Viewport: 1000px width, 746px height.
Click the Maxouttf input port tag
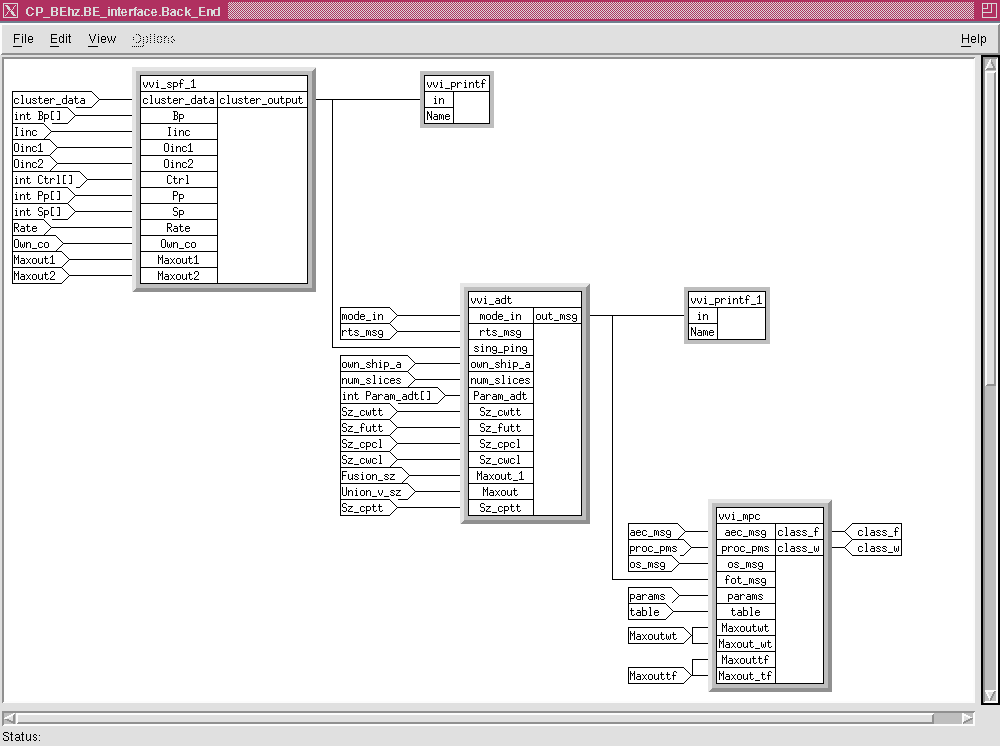click(x=656, y=676)
